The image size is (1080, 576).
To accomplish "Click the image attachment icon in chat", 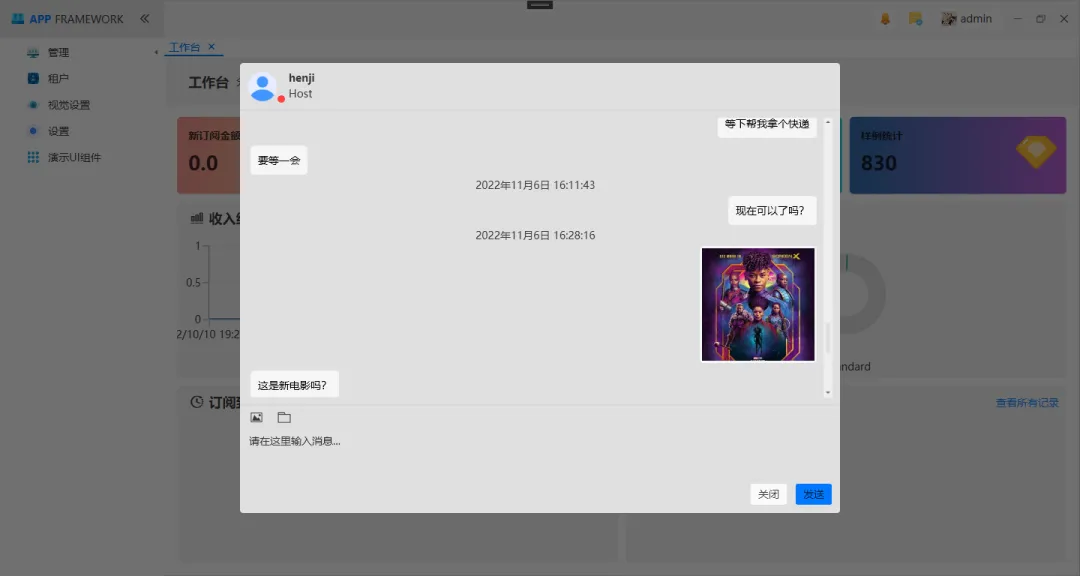I will pos(256,417).
